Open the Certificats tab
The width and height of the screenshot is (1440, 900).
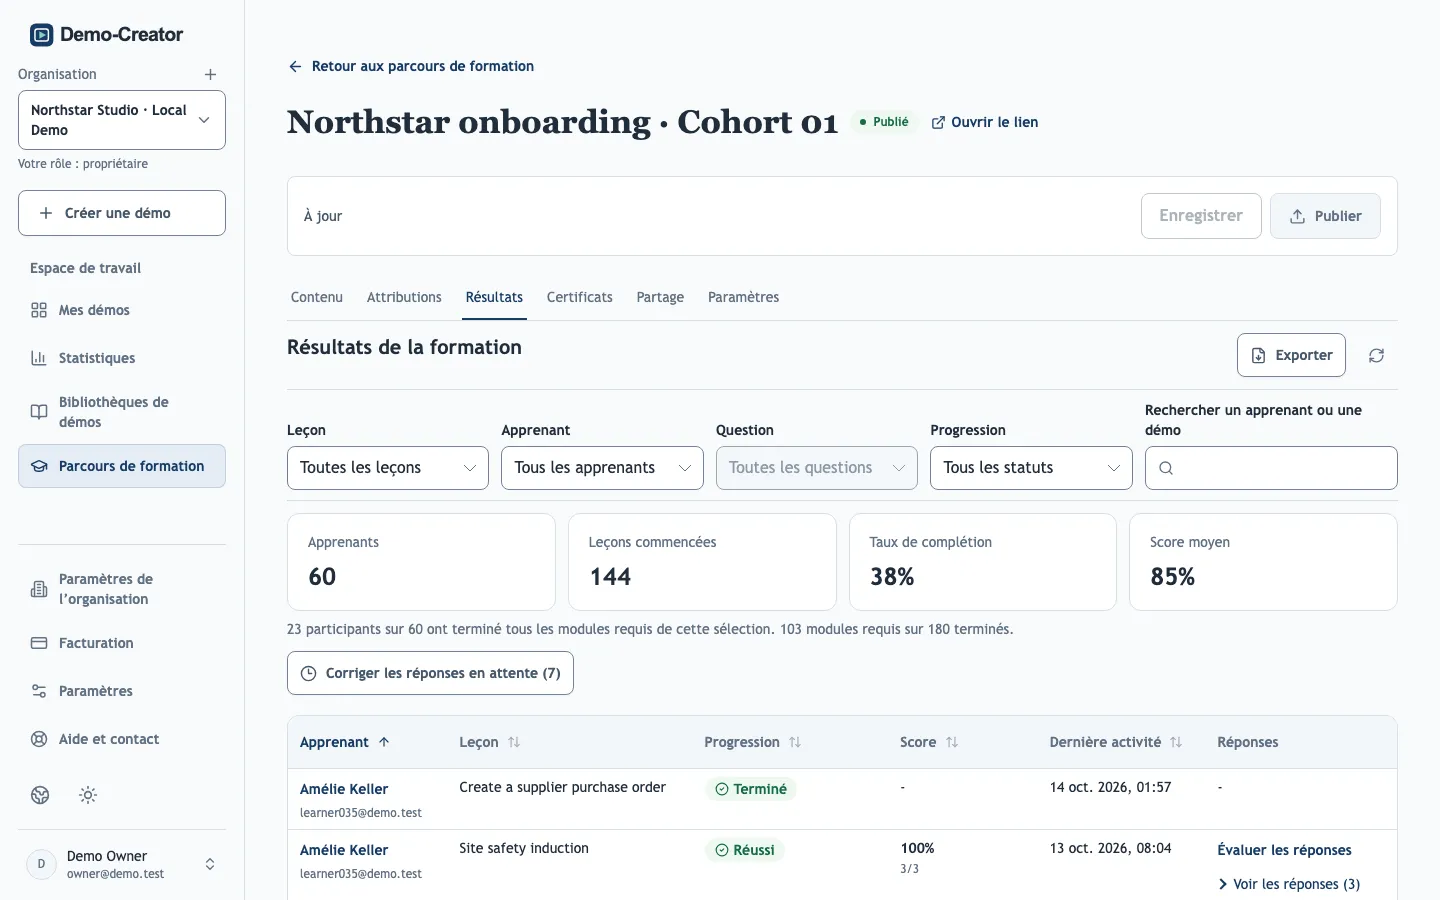click(580, 297)
